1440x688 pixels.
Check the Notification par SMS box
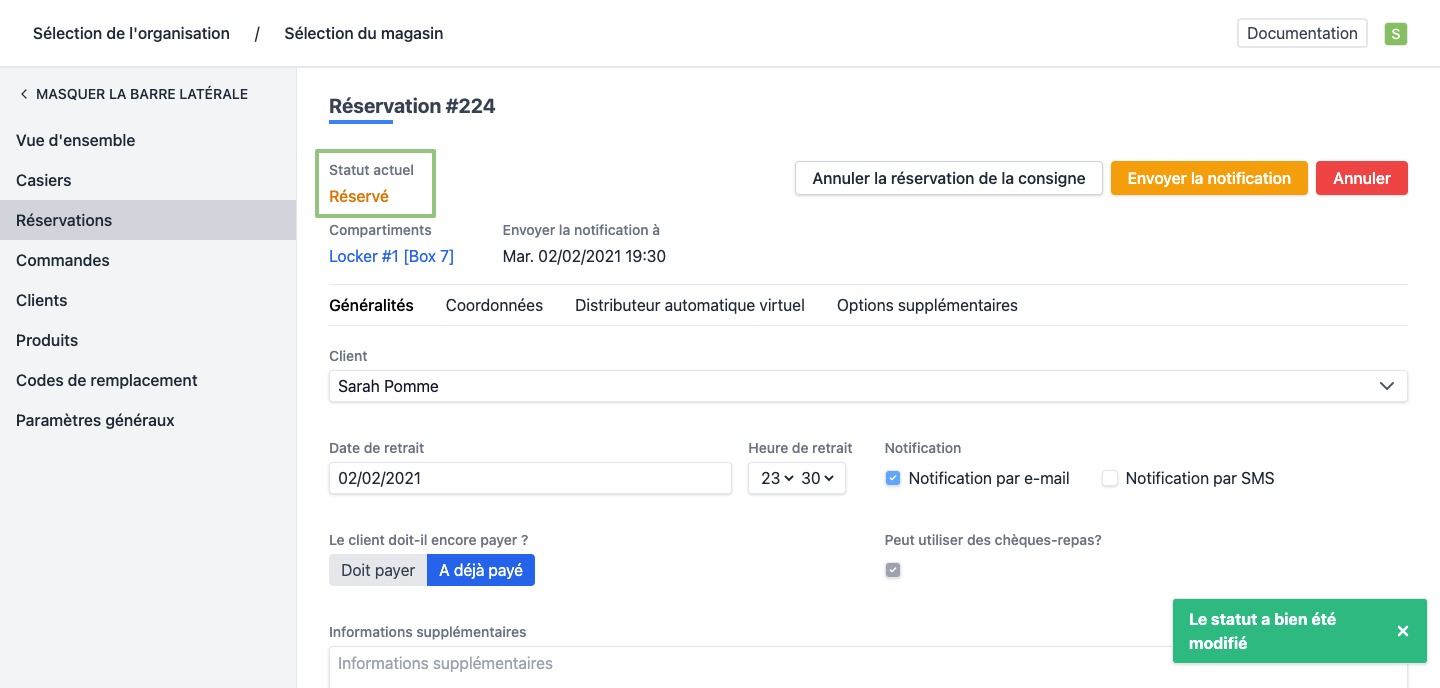coord(1109,479)
